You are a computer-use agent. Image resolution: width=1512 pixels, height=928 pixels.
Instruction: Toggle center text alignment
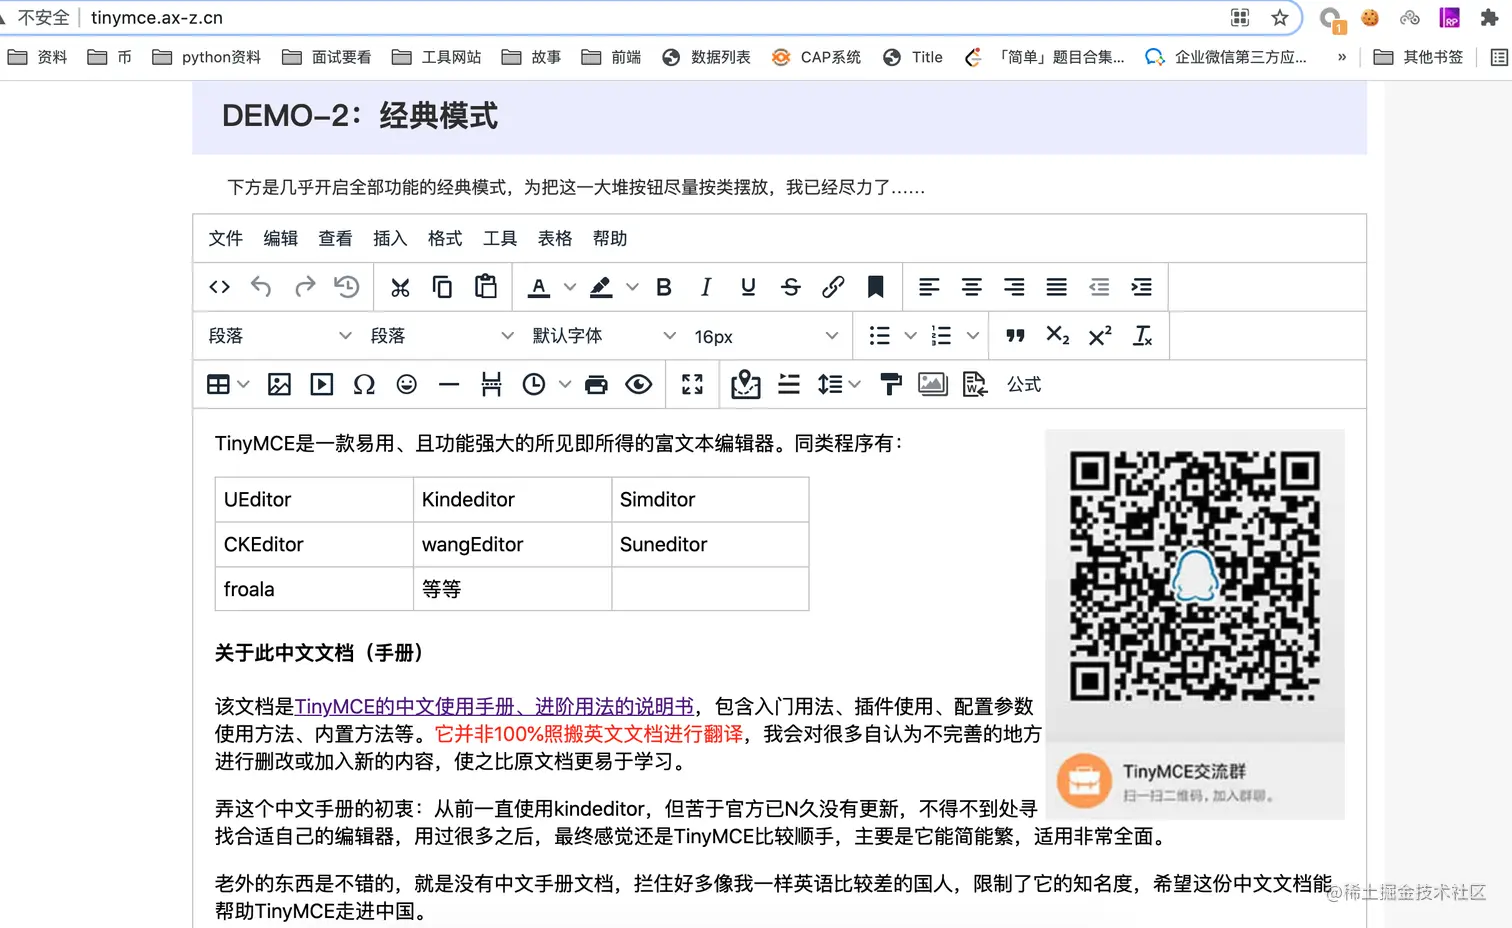971,288
